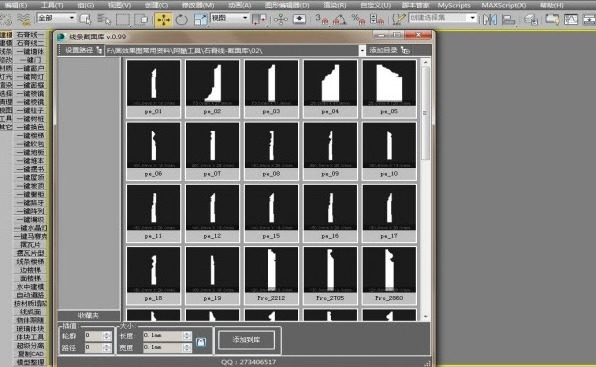Image resolution: width=596 pixels, height=367 pixels.
Task: Click the 一键门 script button
Action: point(30,60)
